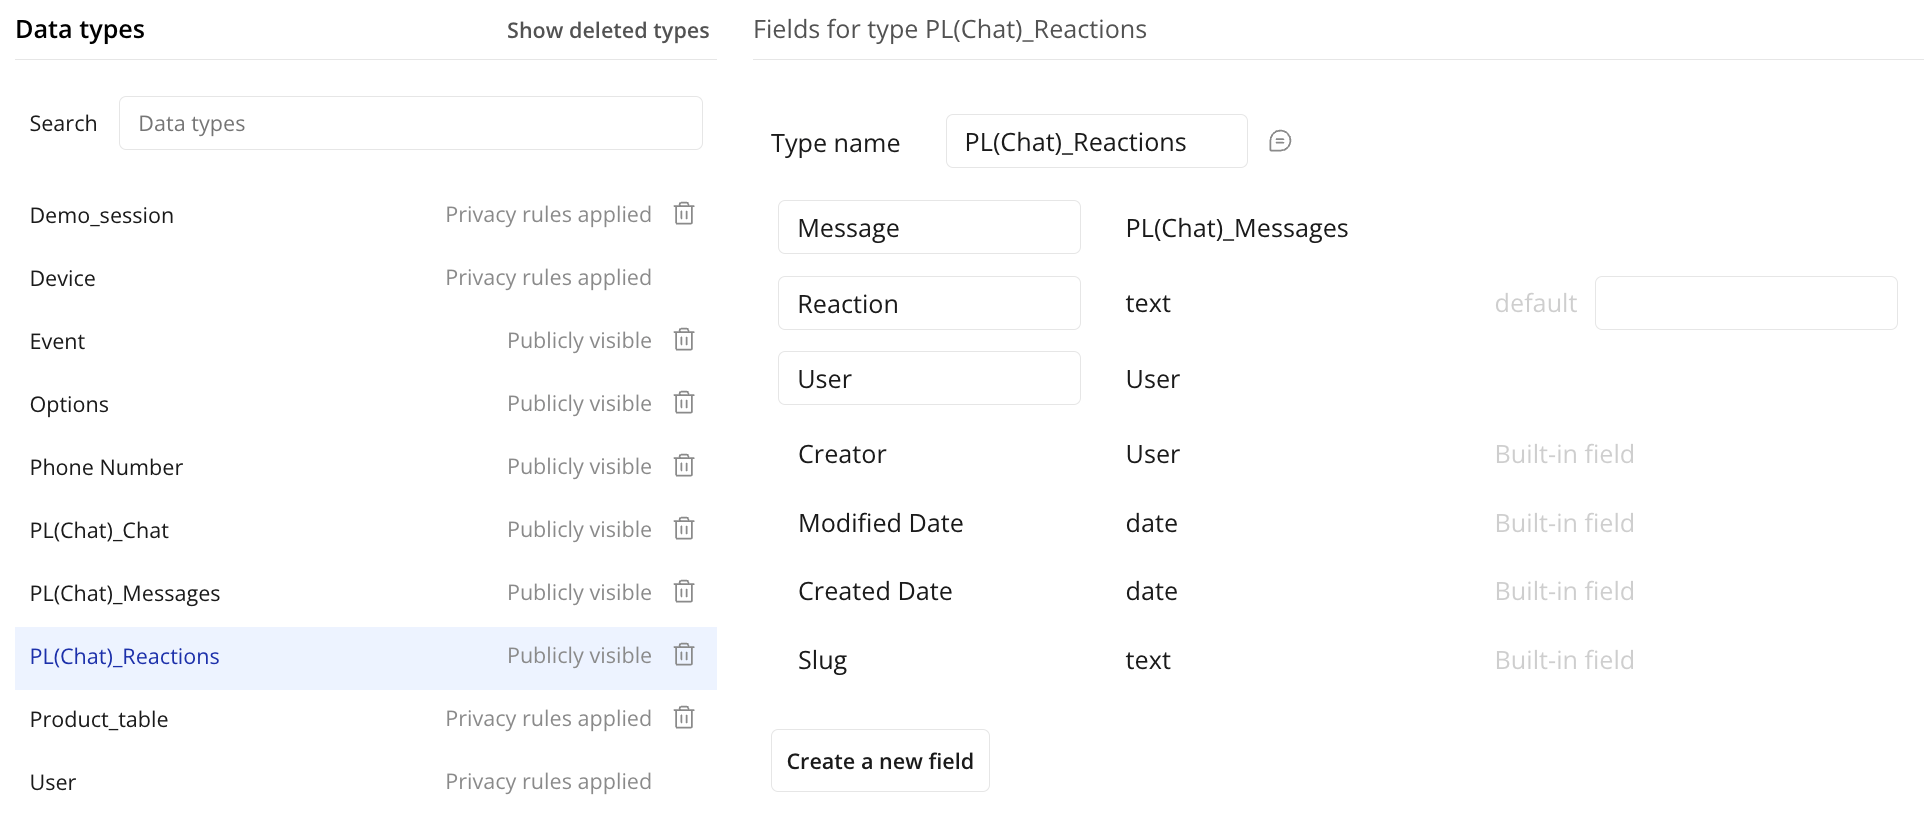Click the Reaction default value input
This screenshot has width=1924, height=832.
(x=1745, y=304)
